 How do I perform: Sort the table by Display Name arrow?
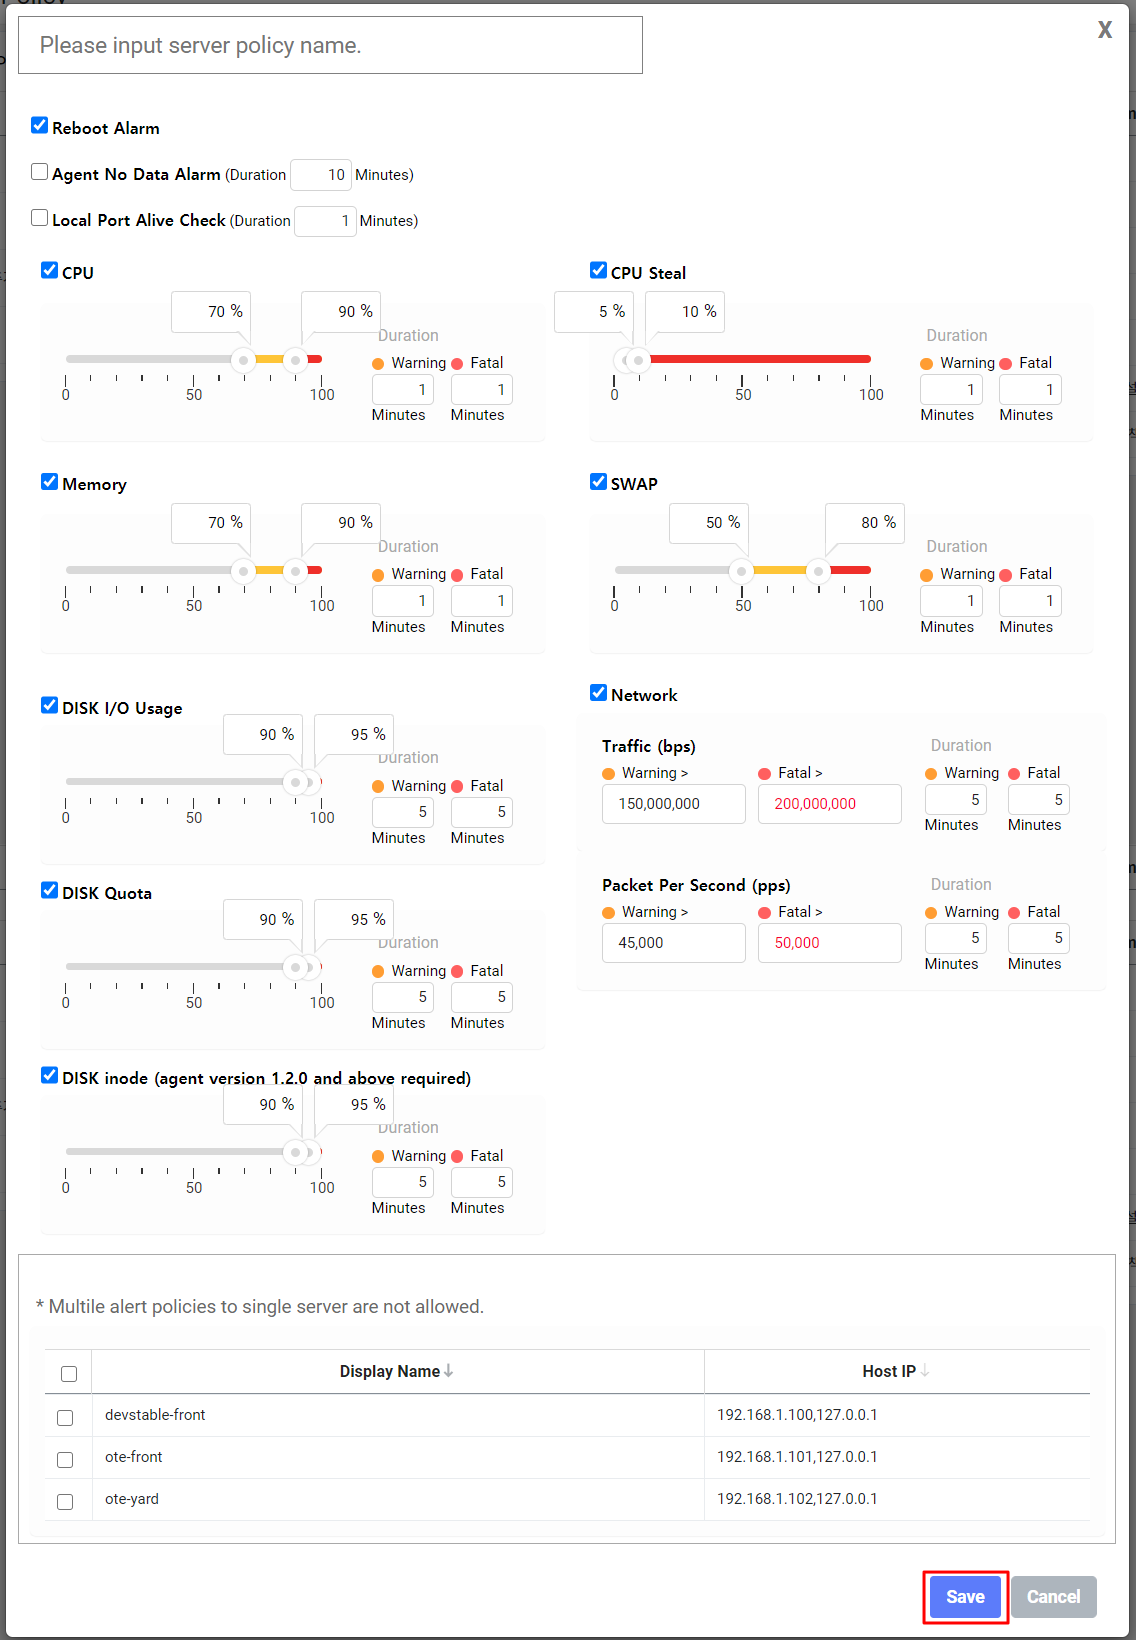tap(449, 1371)
